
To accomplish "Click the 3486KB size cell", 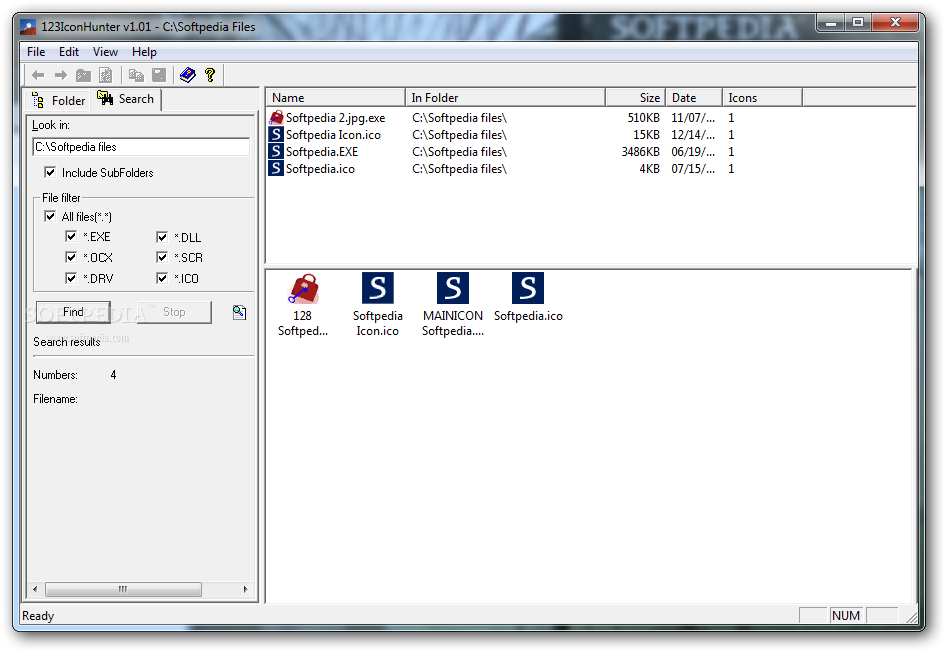I will [x=640, y=151].
